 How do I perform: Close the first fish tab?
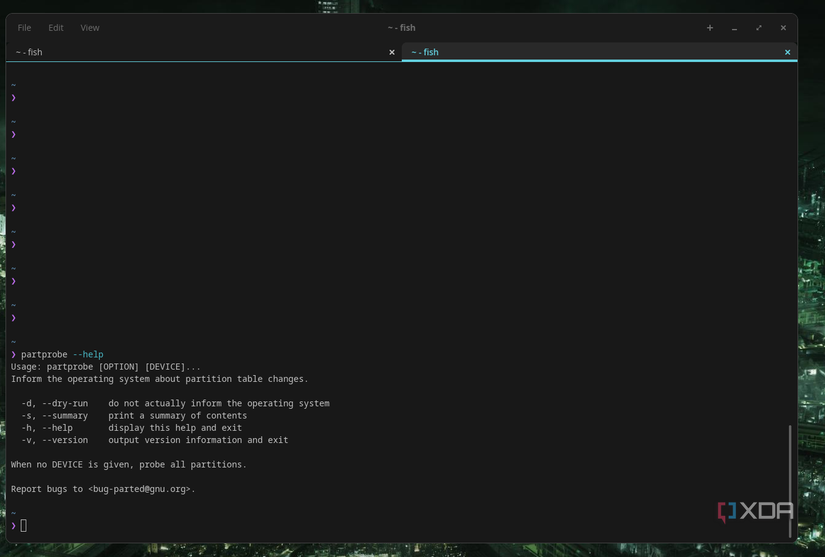click(x=392, y=52)
